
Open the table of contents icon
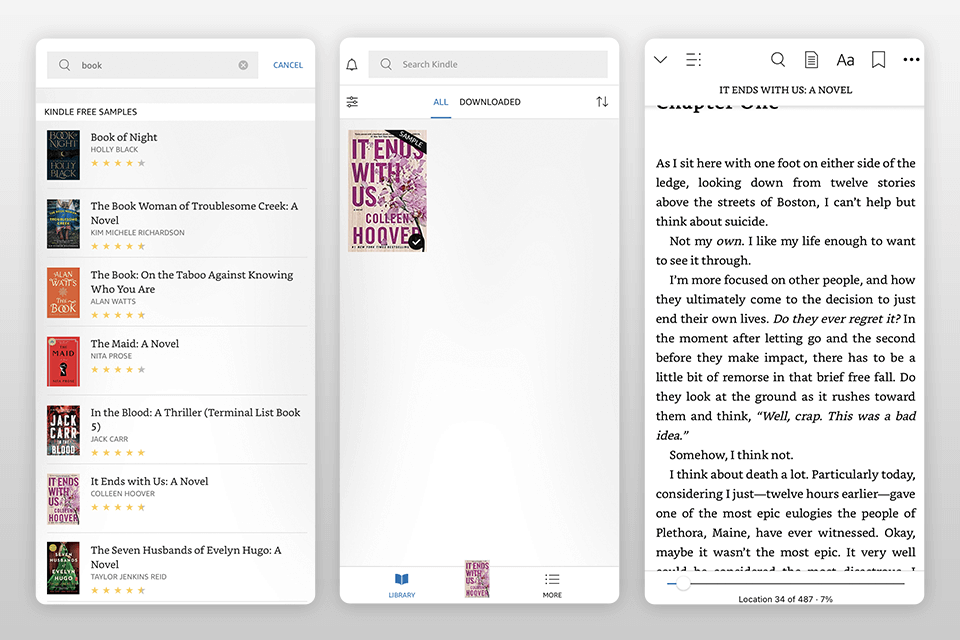pos(694,59)
